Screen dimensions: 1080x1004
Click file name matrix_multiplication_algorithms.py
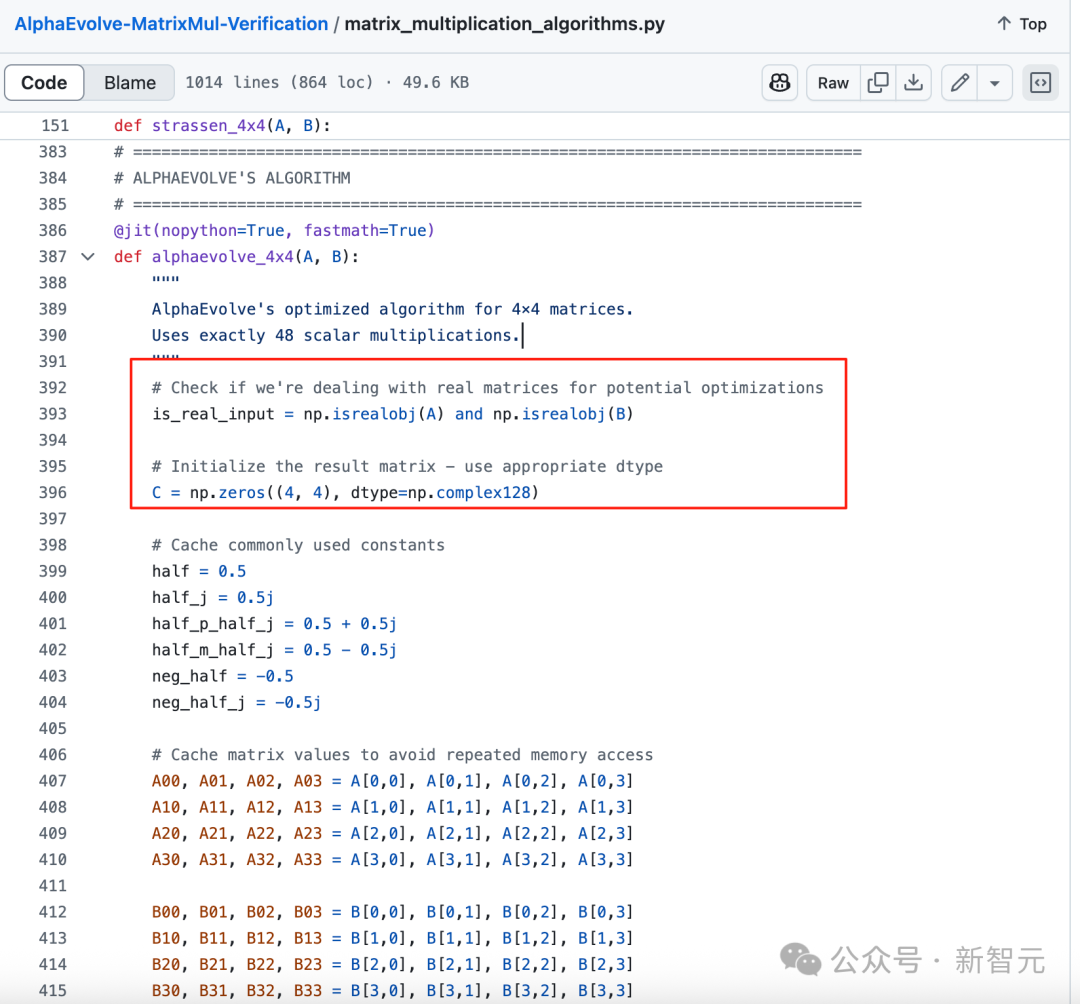click(504, 24)
